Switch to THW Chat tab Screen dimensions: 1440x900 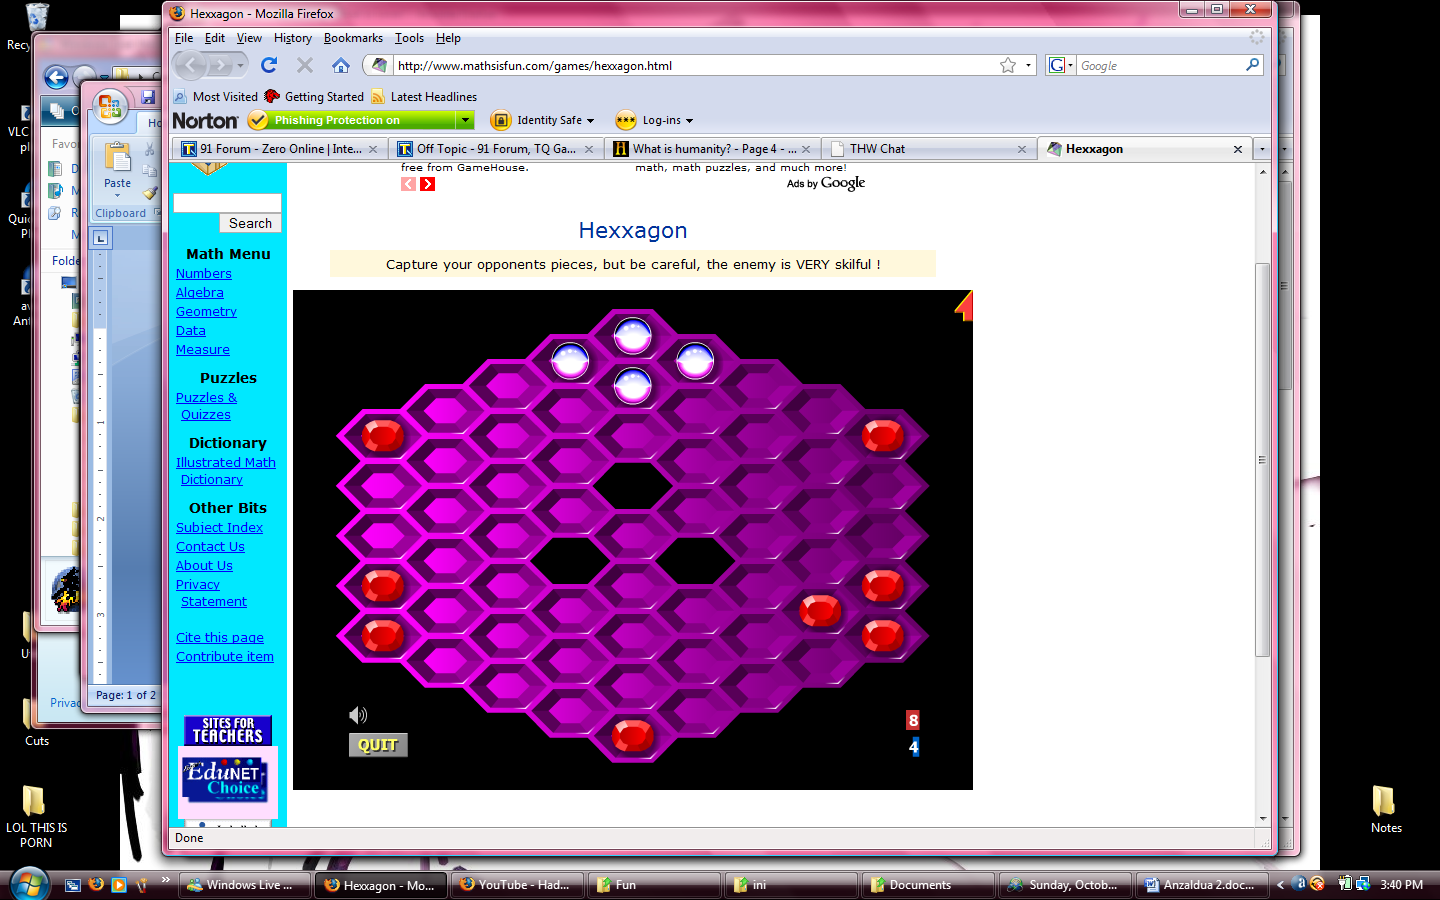pos(930,149)
